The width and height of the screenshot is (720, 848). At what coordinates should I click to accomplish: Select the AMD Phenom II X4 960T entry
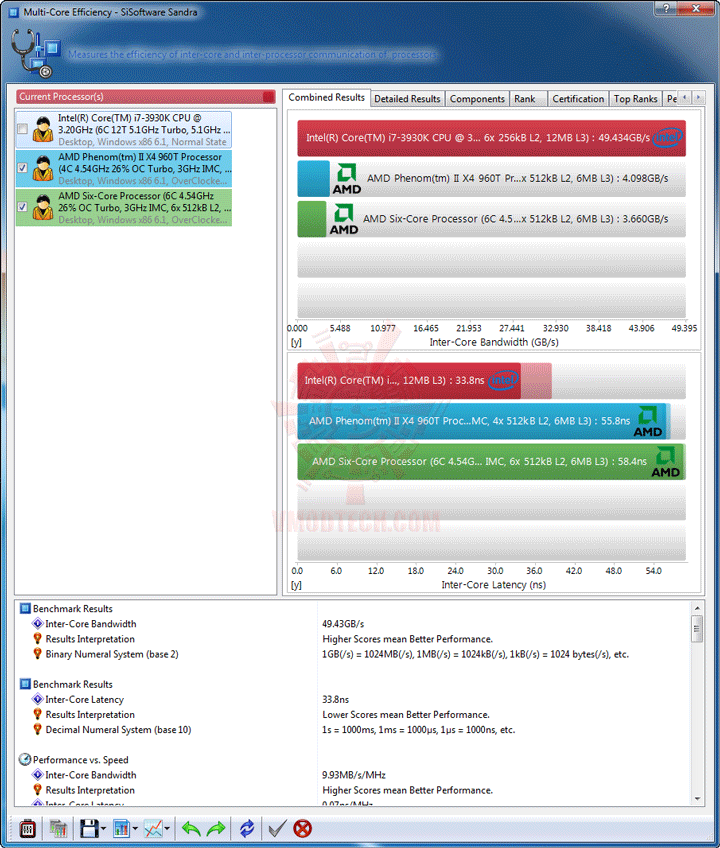(x=124, y=169)
